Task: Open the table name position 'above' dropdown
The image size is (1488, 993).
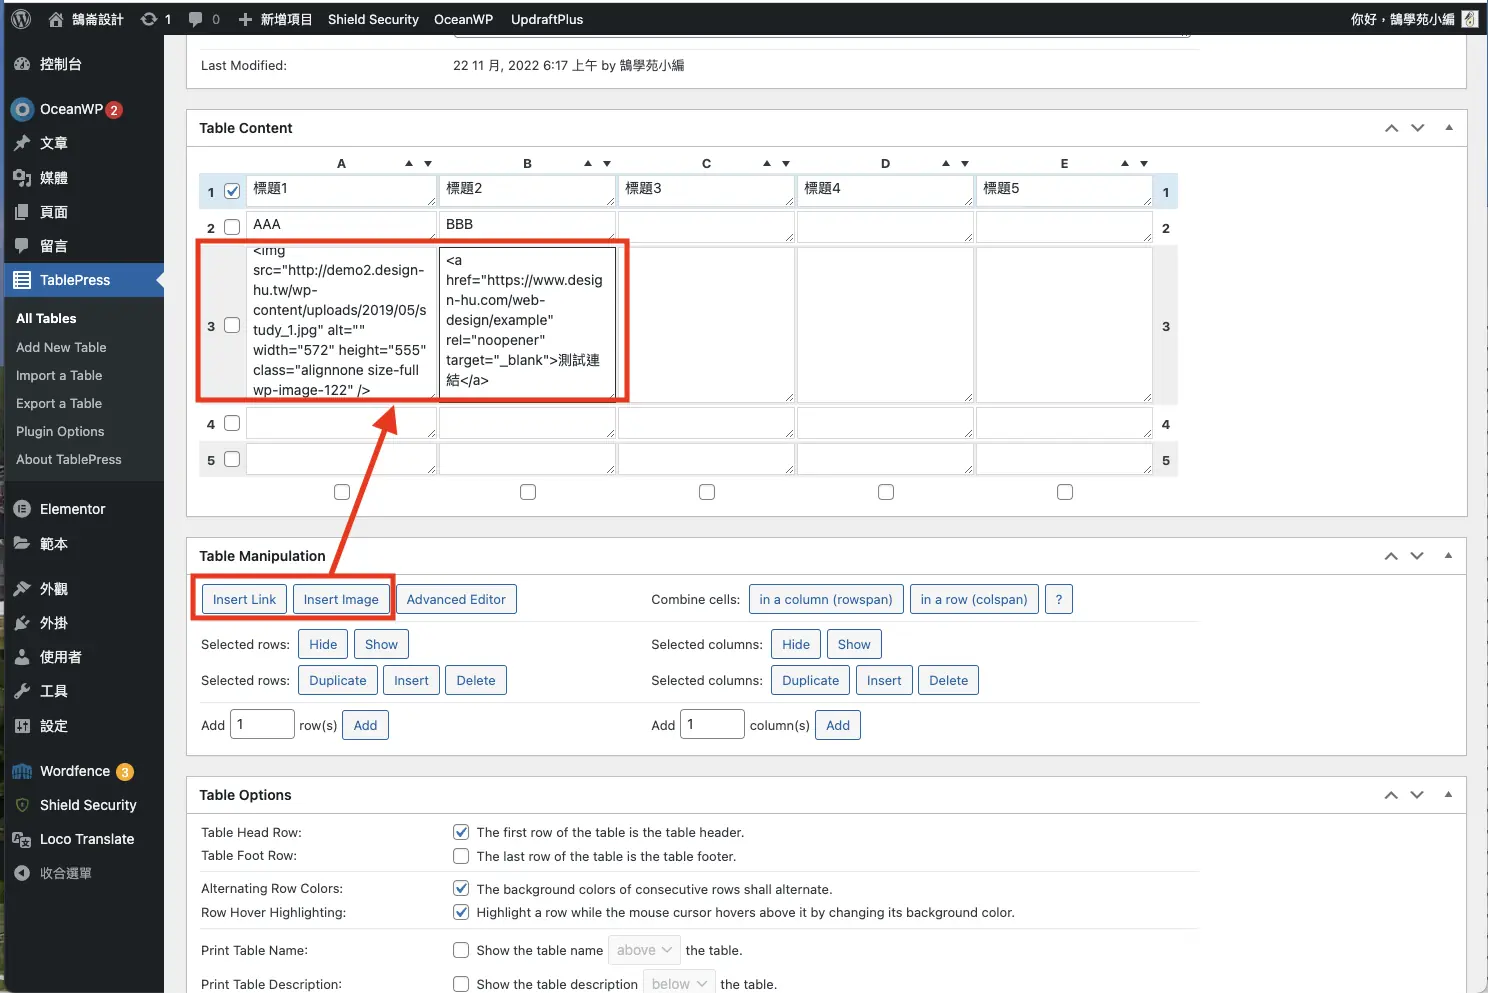Action: tap(644, 950)
